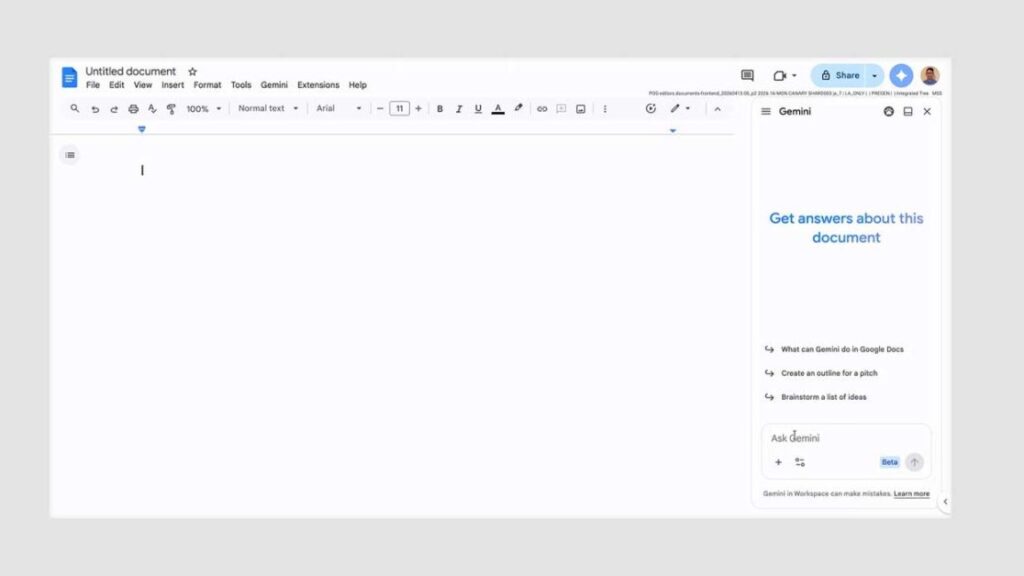Open the Learn more link
1024x576 pixels.
[x=911, y=494]
